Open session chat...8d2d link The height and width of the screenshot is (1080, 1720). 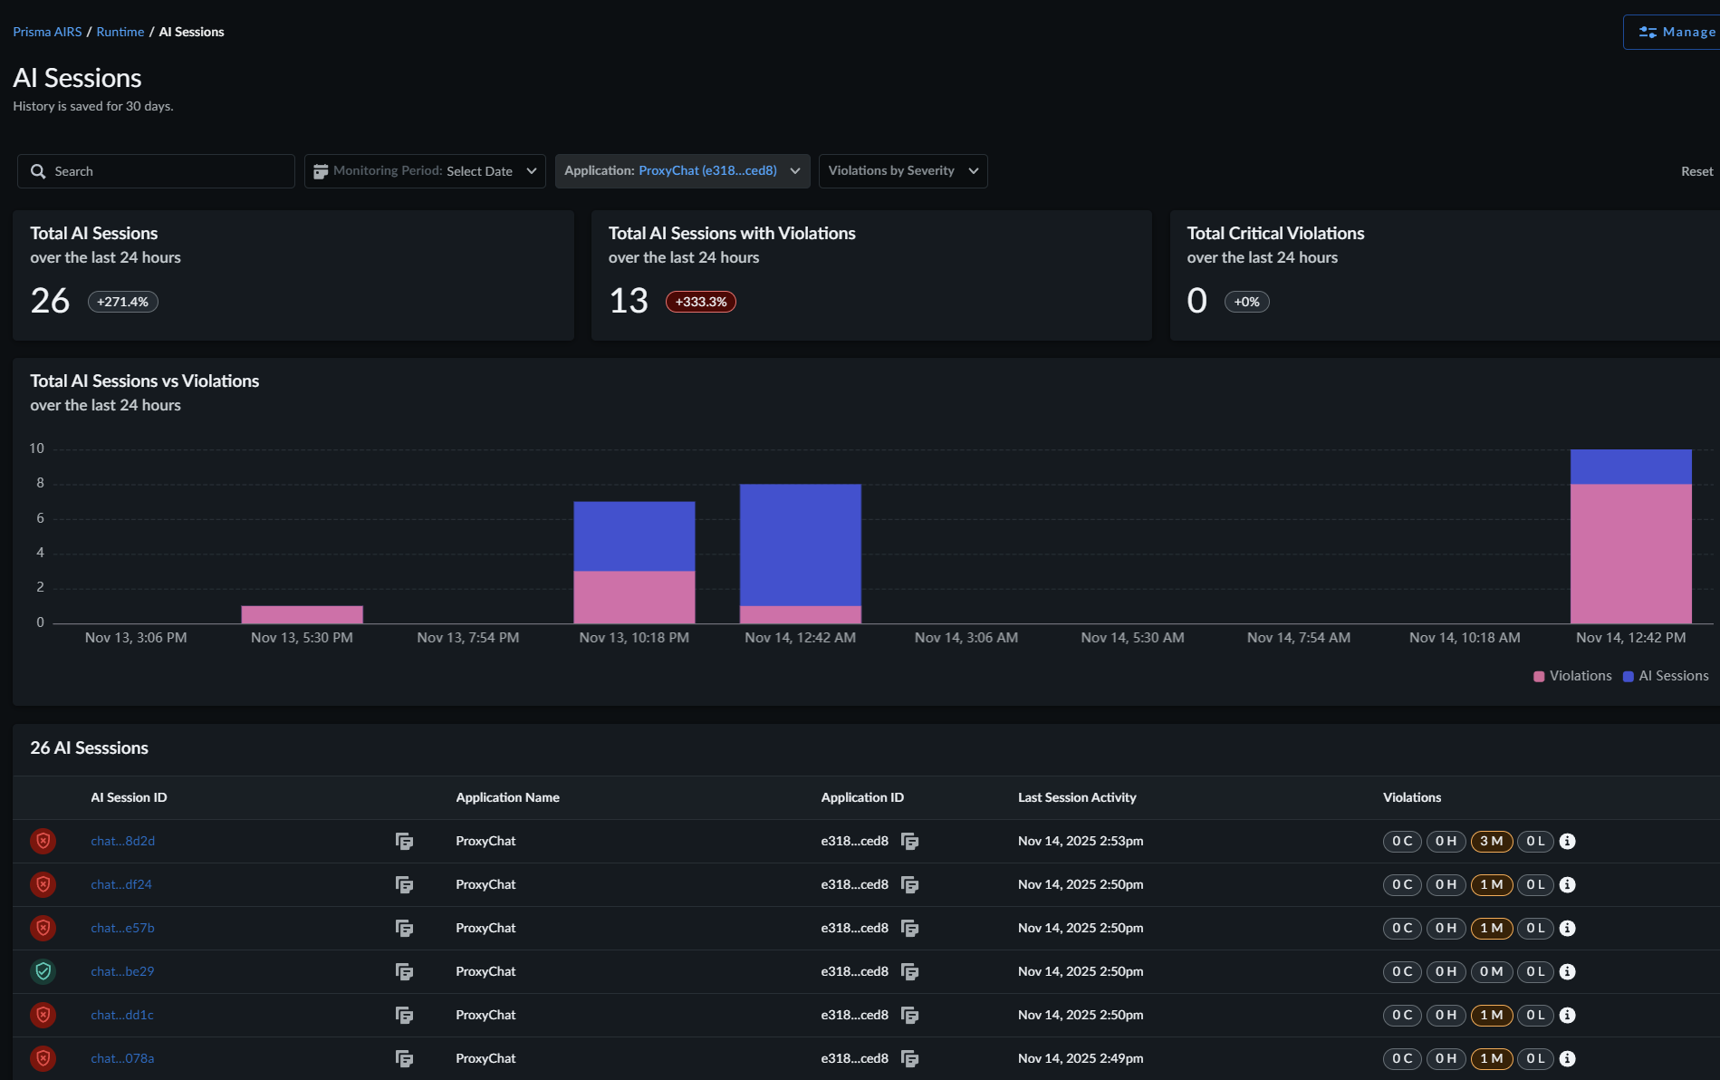(x=122, y=841)
